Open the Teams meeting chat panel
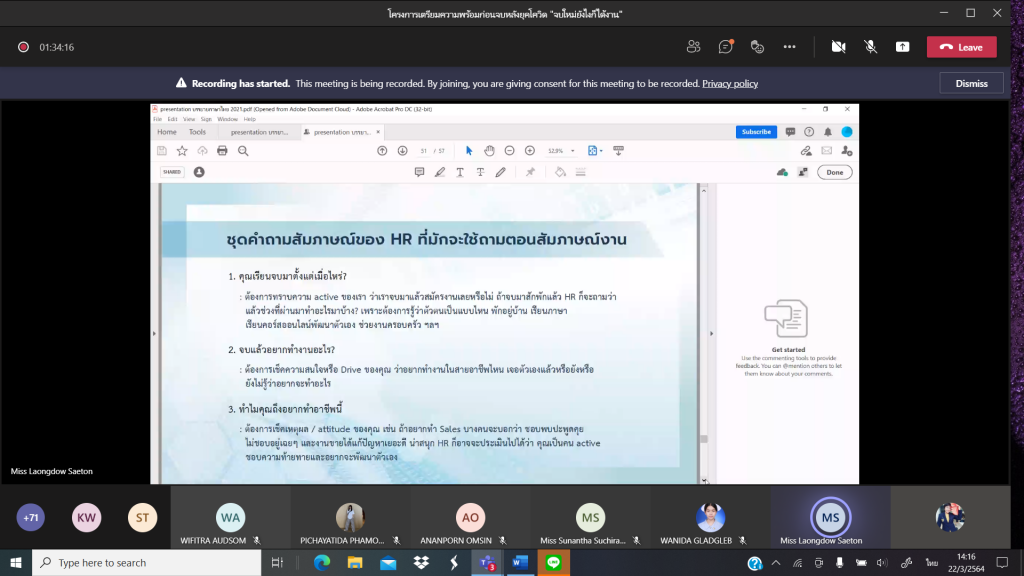Viewport: 1024px width, 576px height. [x=726, y=47]
